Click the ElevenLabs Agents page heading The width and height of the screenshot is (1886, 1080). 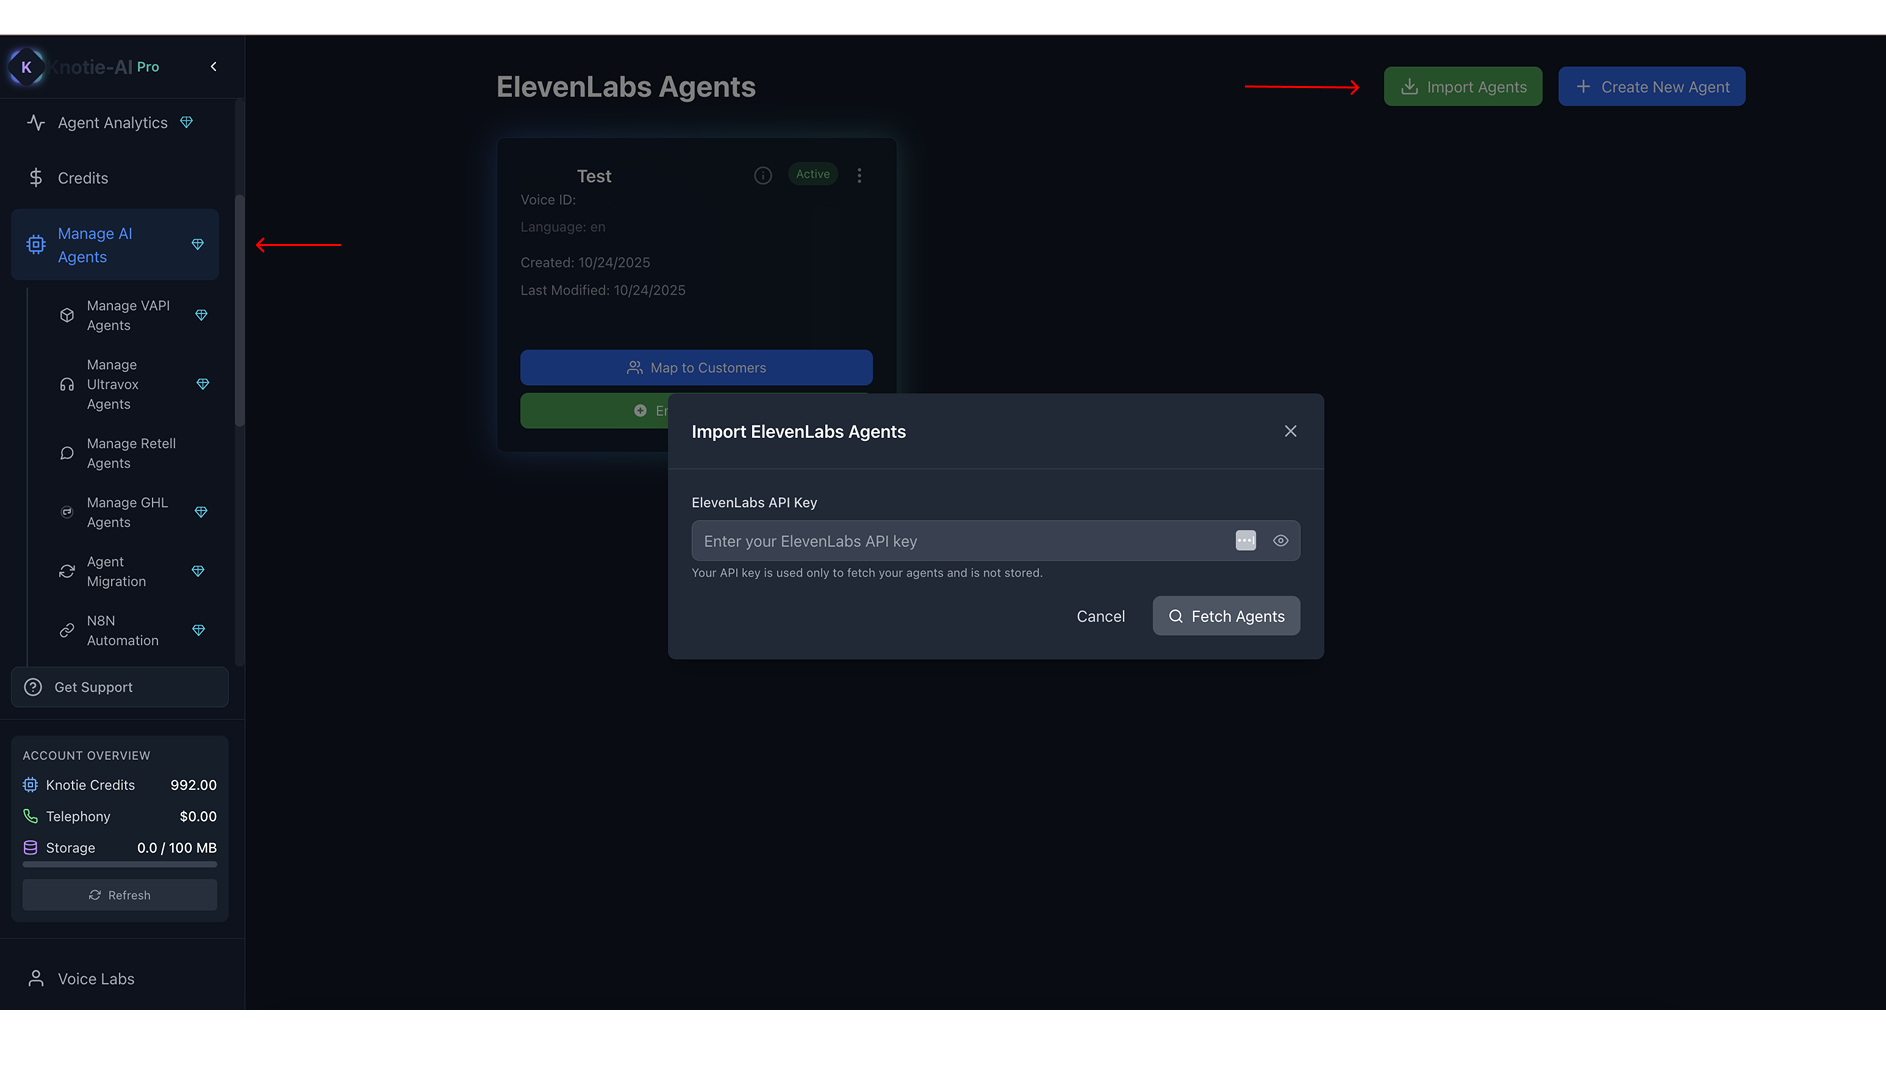click(x=626, y=88)
